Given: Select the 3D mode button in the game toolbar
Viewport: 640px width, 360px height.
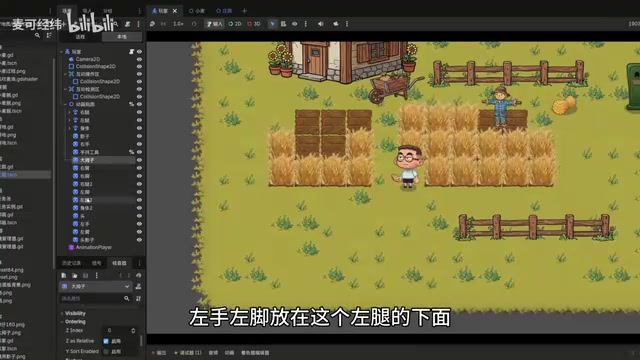Looking at the screenshot, I should [253, 24].
